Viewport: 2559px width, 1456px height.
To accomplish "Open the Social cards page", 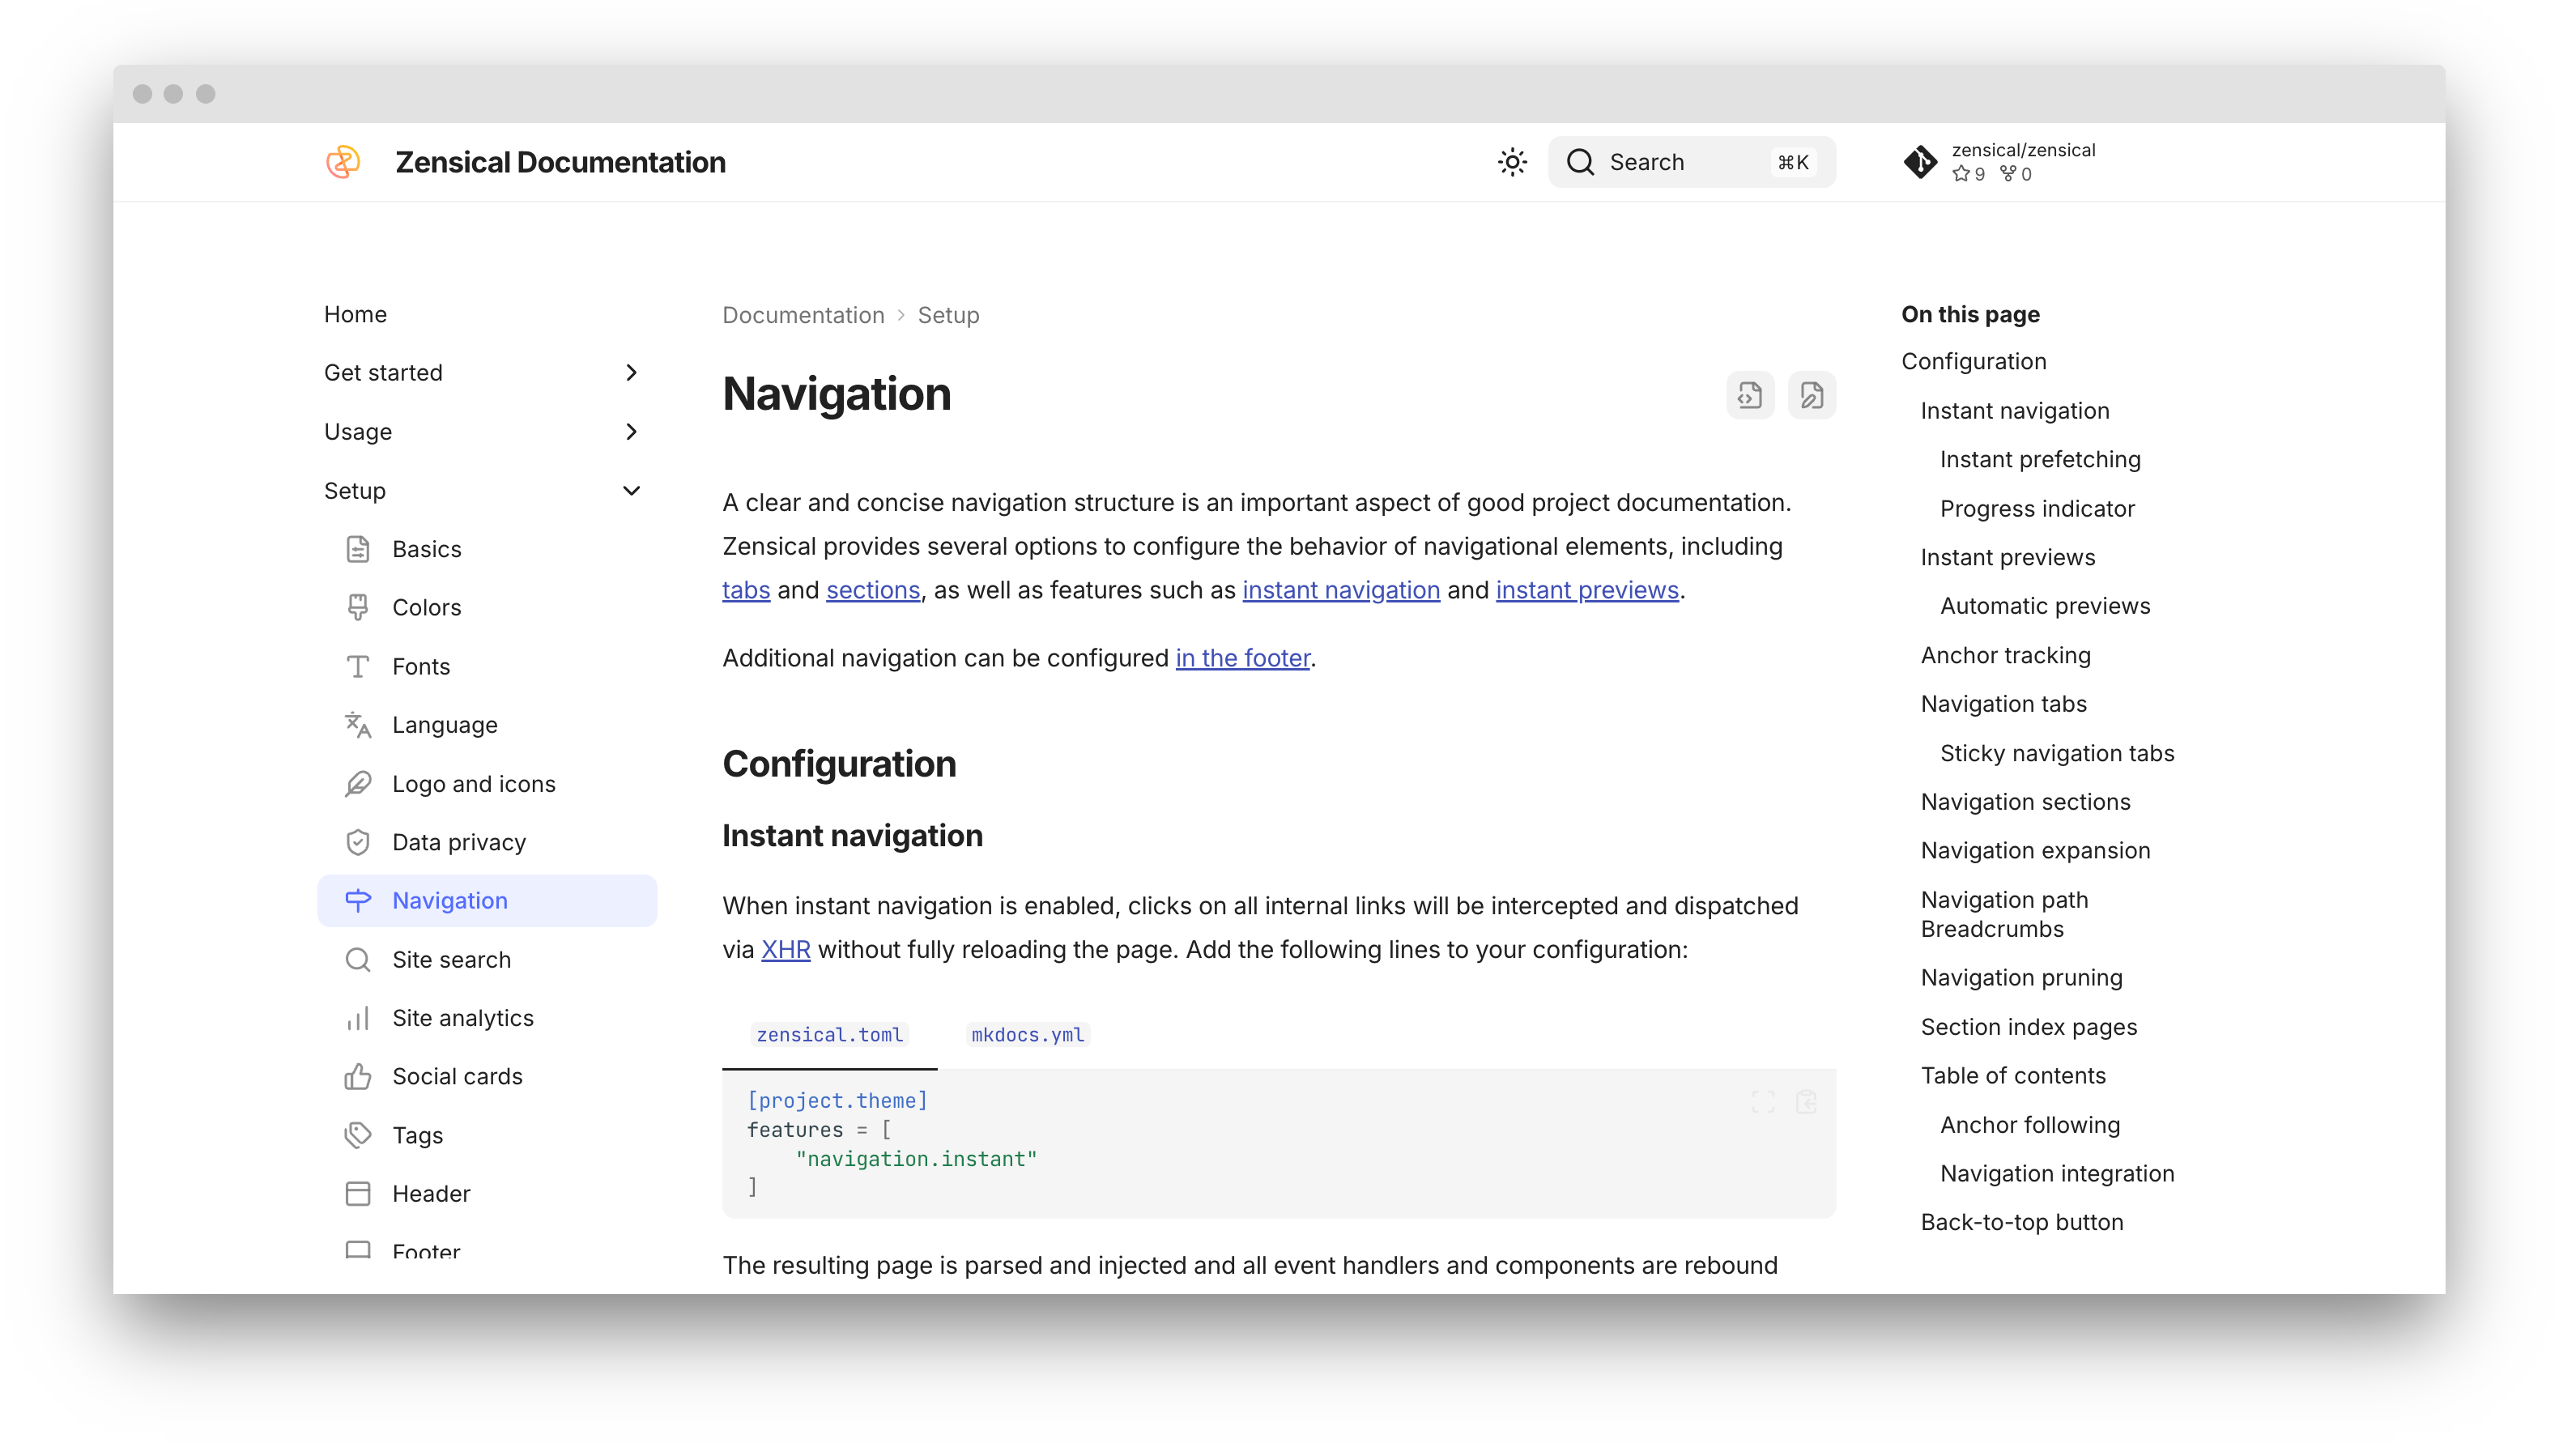I will click(x=457, y=1077).
